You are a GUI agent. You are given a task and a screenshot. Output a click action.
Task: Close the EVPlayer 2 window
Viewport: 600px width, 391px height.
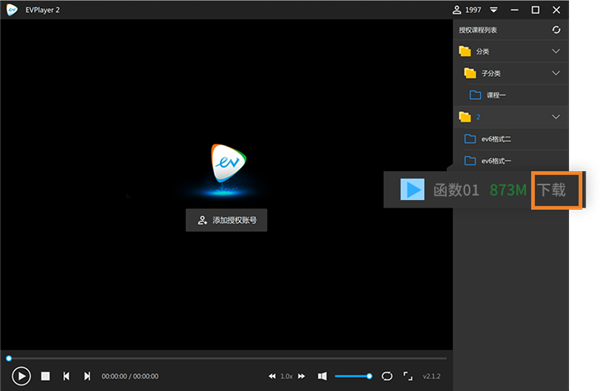pos(556,10)
